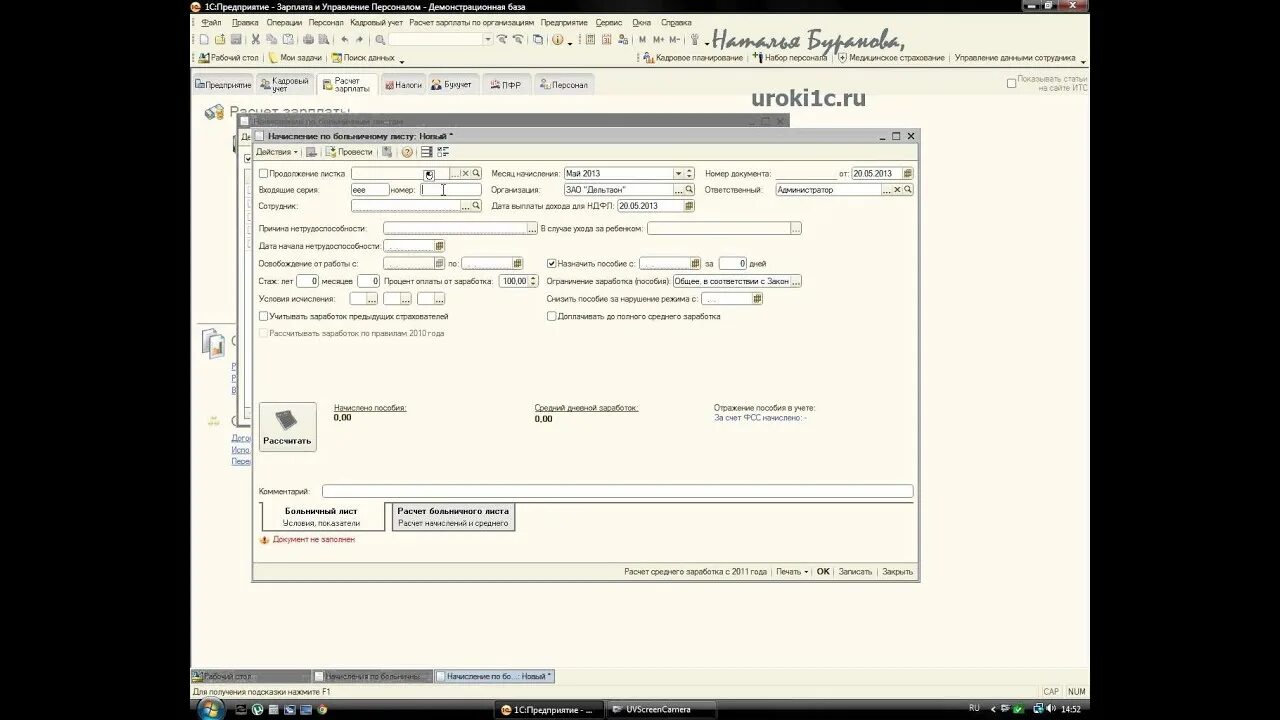This screenshot has height=720, width=1280.
Task: Open Причина нетрудоспособности selection ellipsis
Action: coord(533,229)
